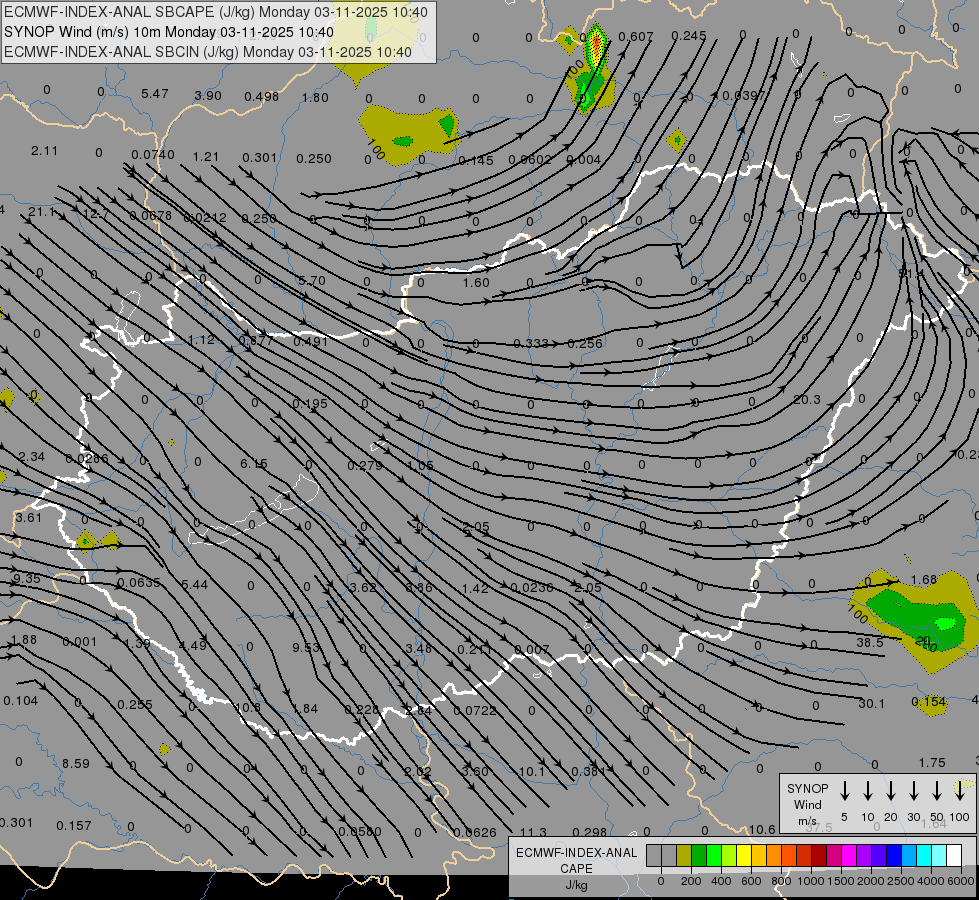
Task: Pick the bright green swatch before the 400 tick
Action: click(714, 856)
